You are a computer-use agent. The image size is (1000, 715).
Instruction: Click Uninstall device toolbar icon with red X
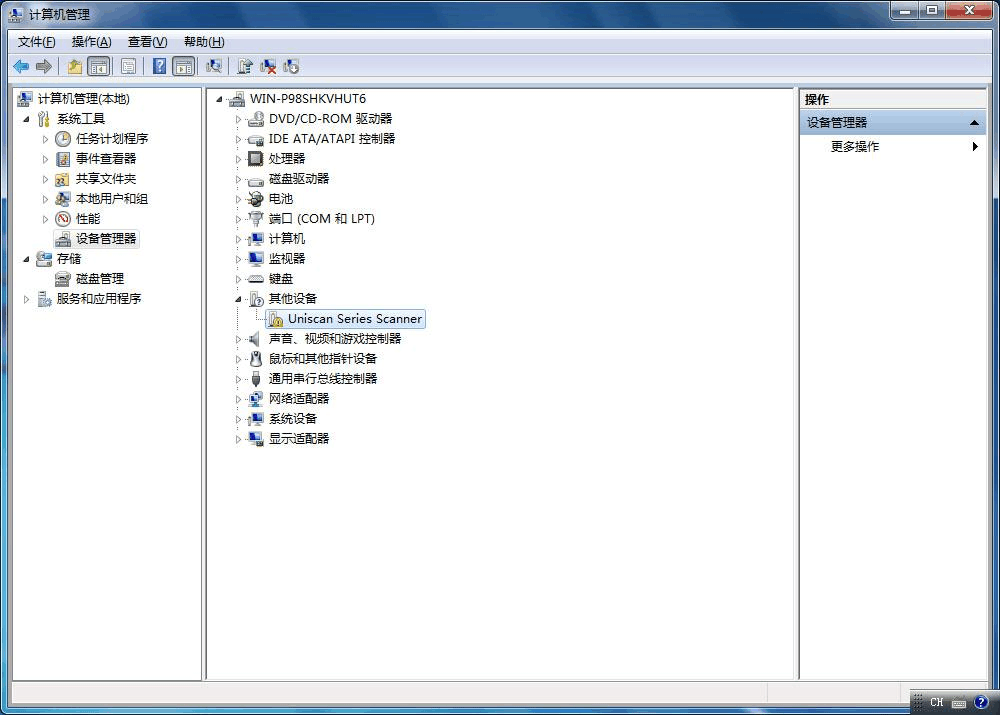click(268, 66)
